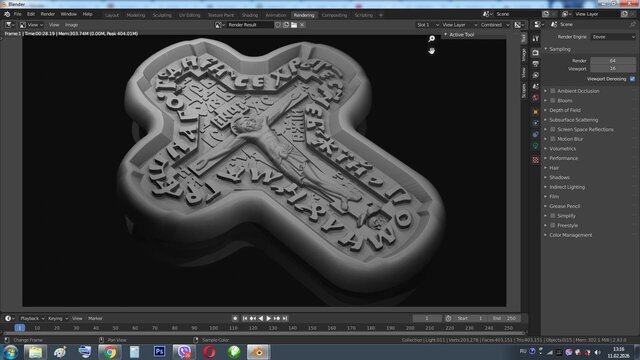Toggle the Viewport Denoising checkbox
640x360 pixels.
632,79
